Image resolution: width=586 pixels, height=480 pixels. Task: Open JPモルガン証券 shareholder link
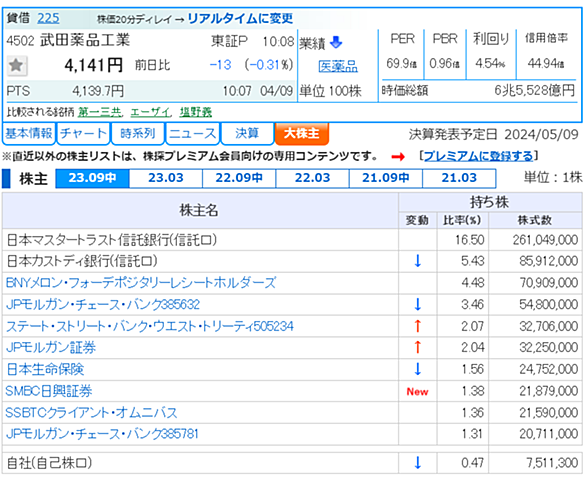[x=51, y=348]
